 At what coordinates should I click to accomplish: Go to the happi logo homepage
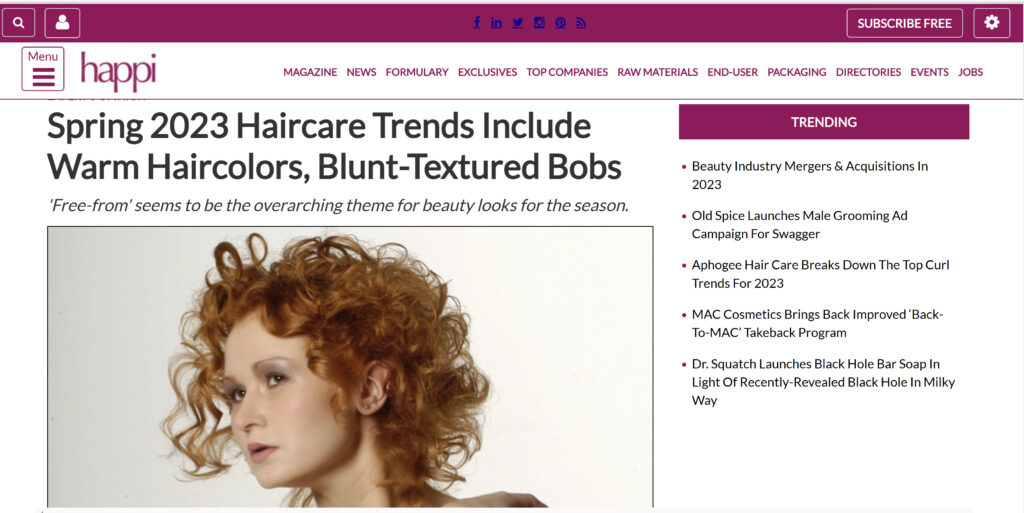point(118,72)
